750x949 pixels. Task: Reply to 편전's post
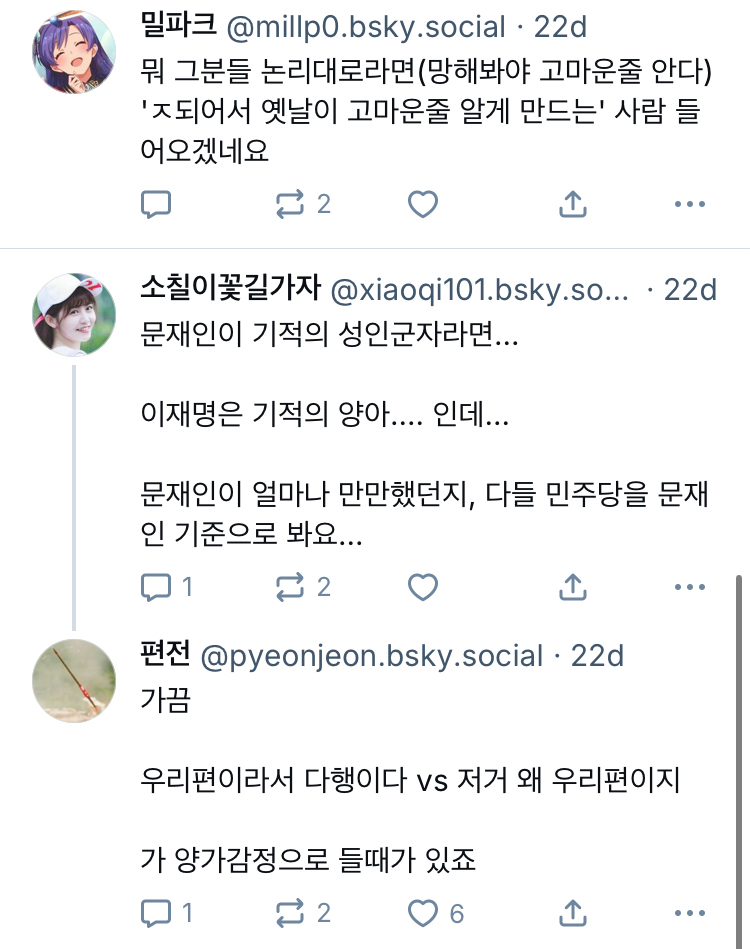pyautogui.click(x=156, y=912)
